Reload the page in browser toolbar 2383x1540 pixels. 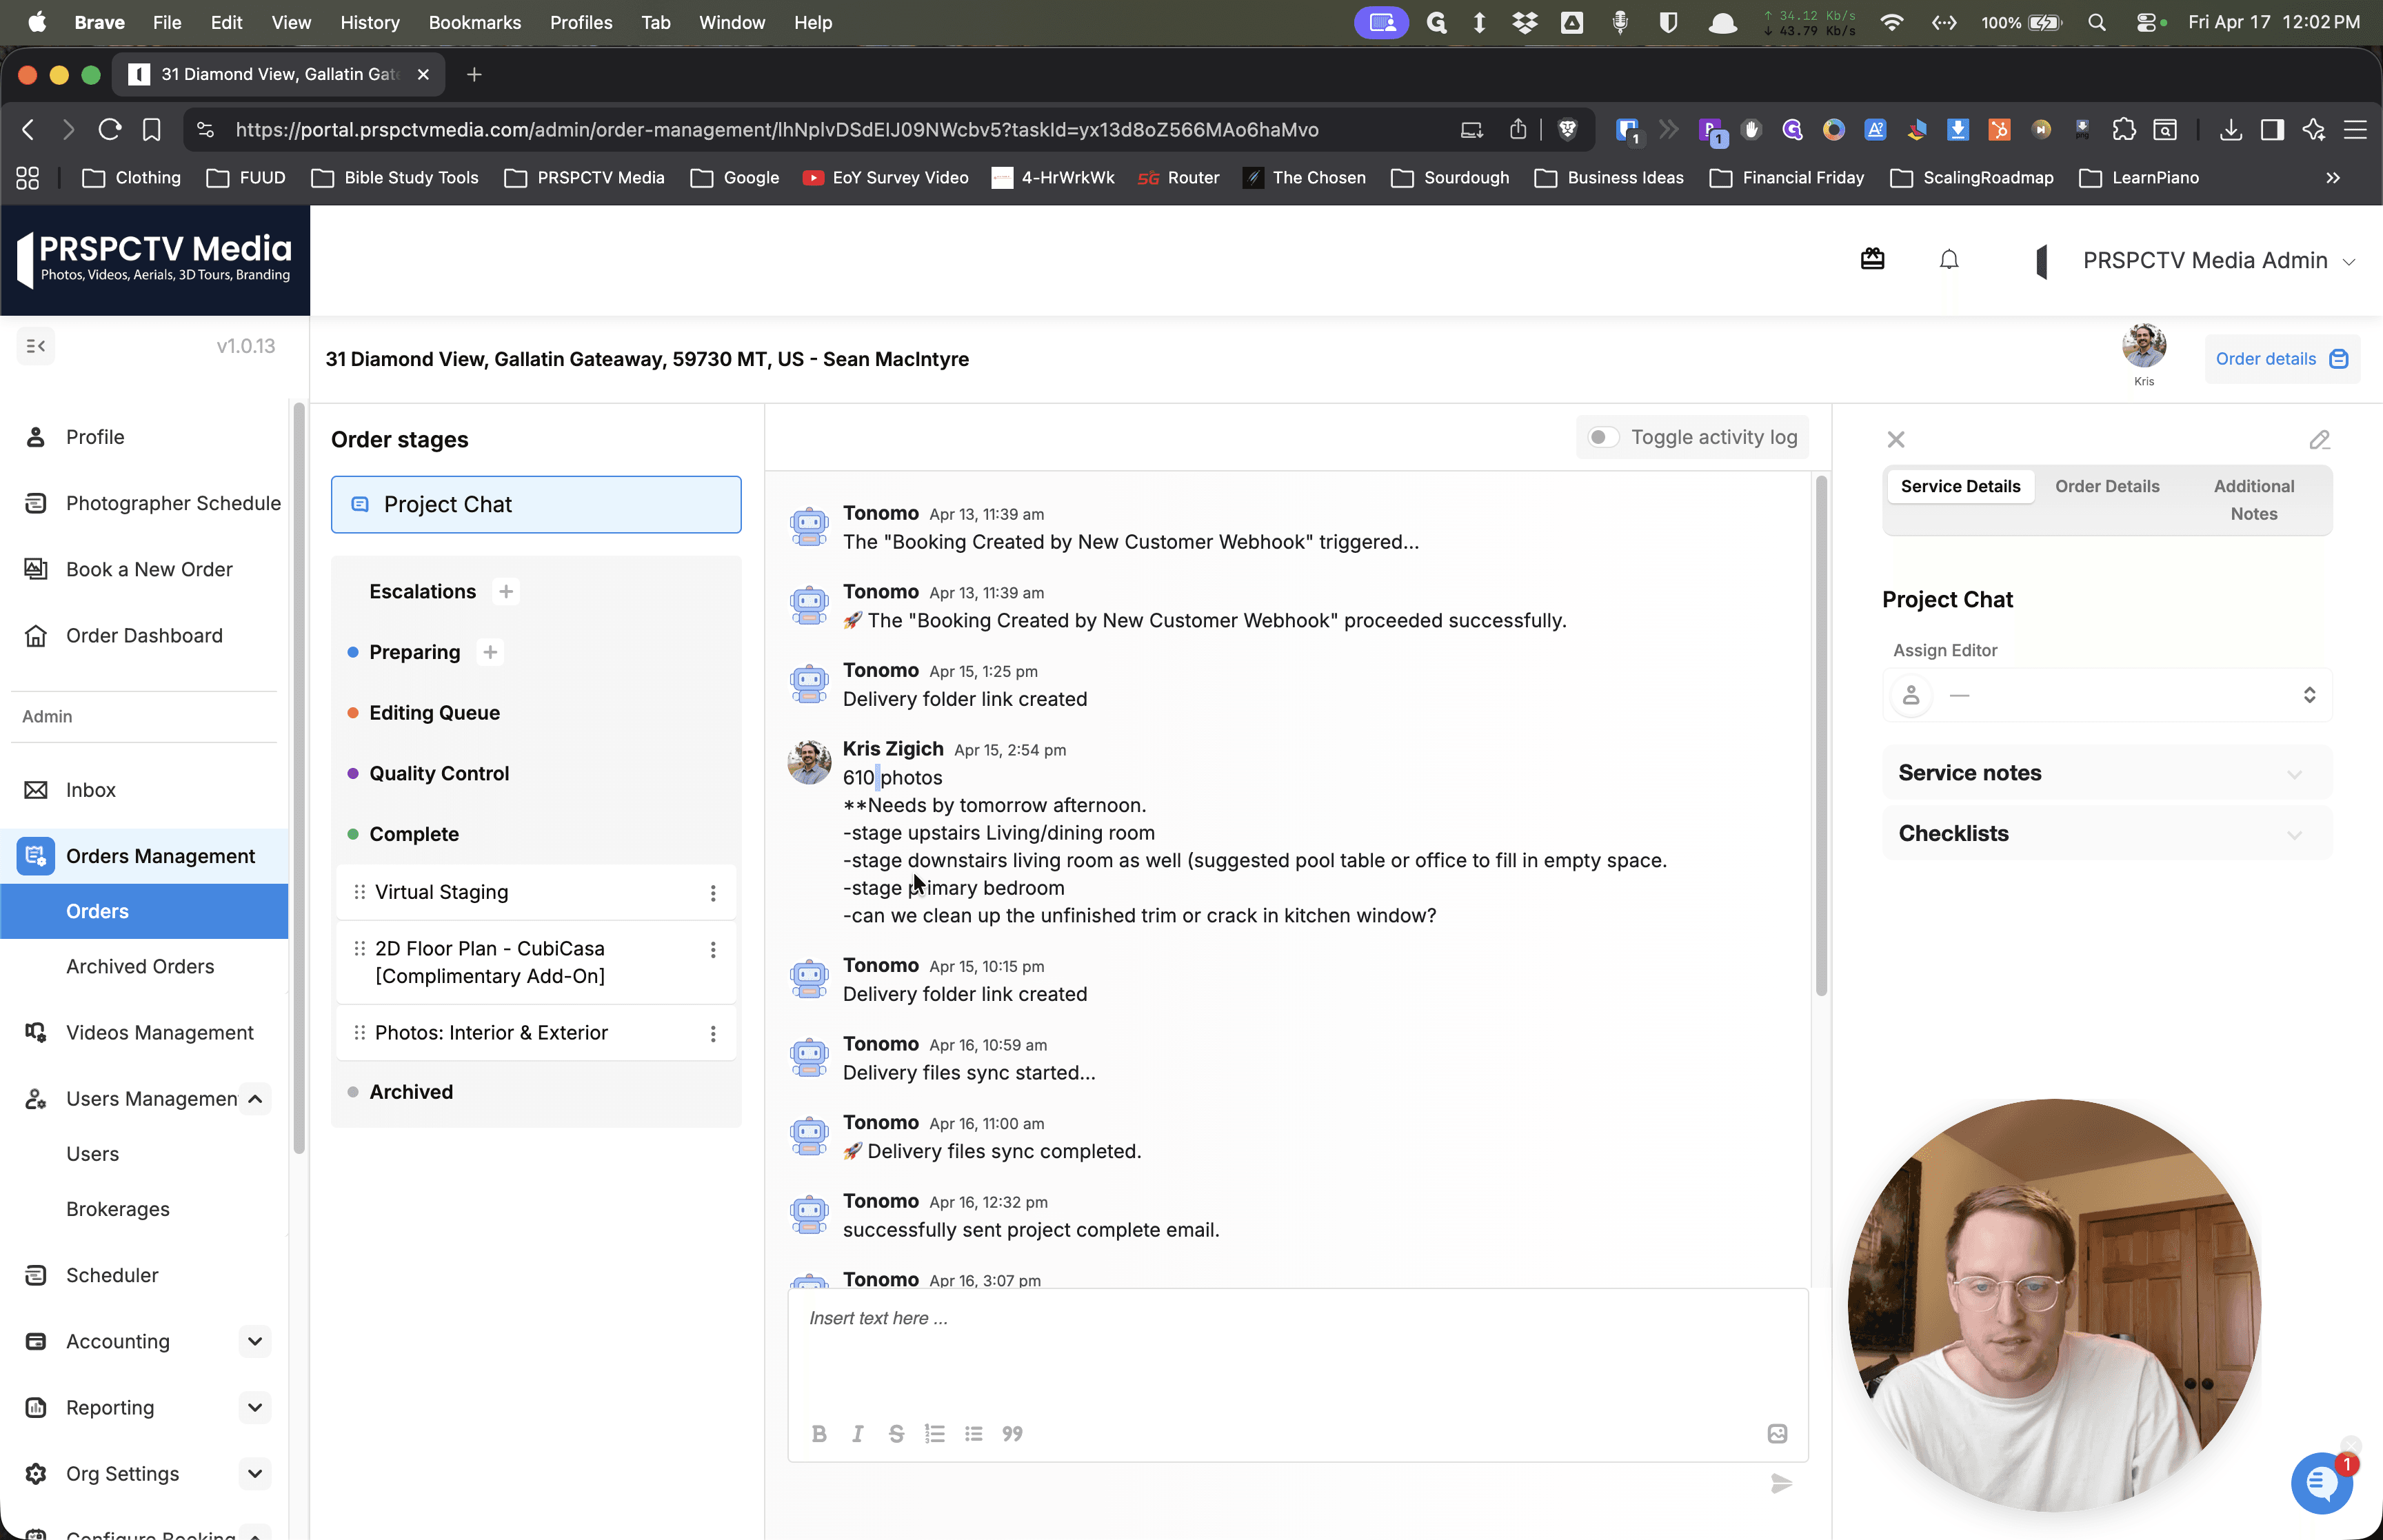coord(110,129)
